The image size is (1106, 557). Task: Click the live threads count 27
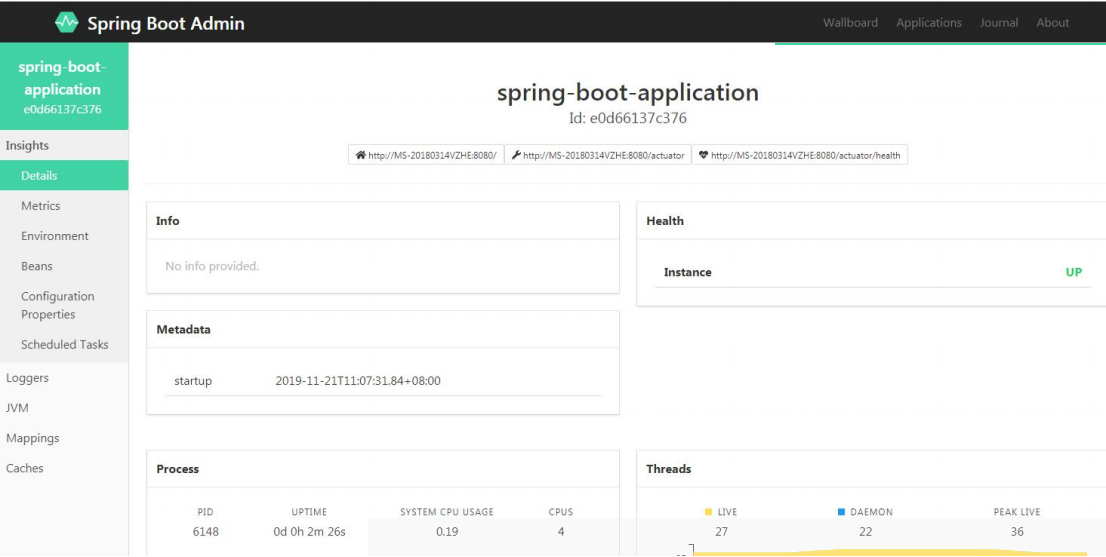coord(721,532)
